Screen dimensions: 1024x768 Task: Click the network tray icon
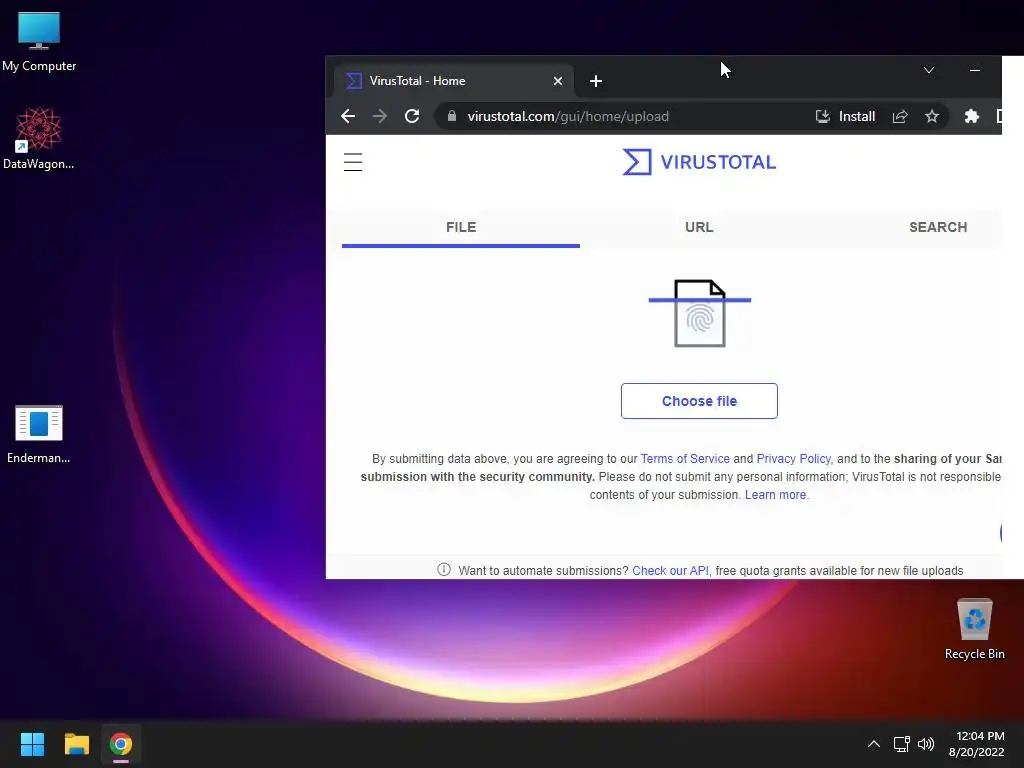902,744
